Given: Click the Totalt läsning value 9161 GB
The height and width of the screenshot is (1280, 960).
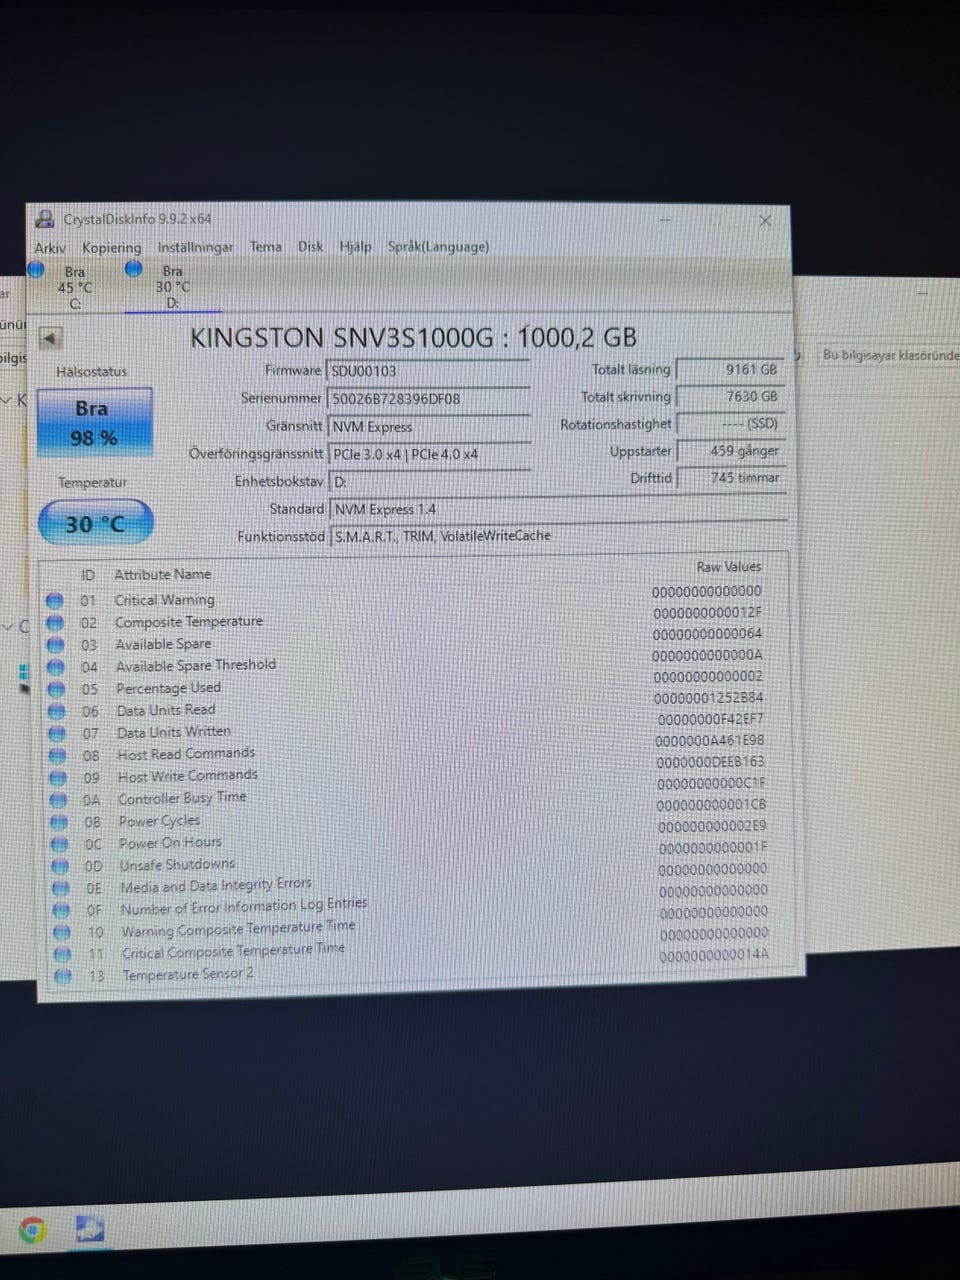Looking at the screenshot, I should [729, 369].
